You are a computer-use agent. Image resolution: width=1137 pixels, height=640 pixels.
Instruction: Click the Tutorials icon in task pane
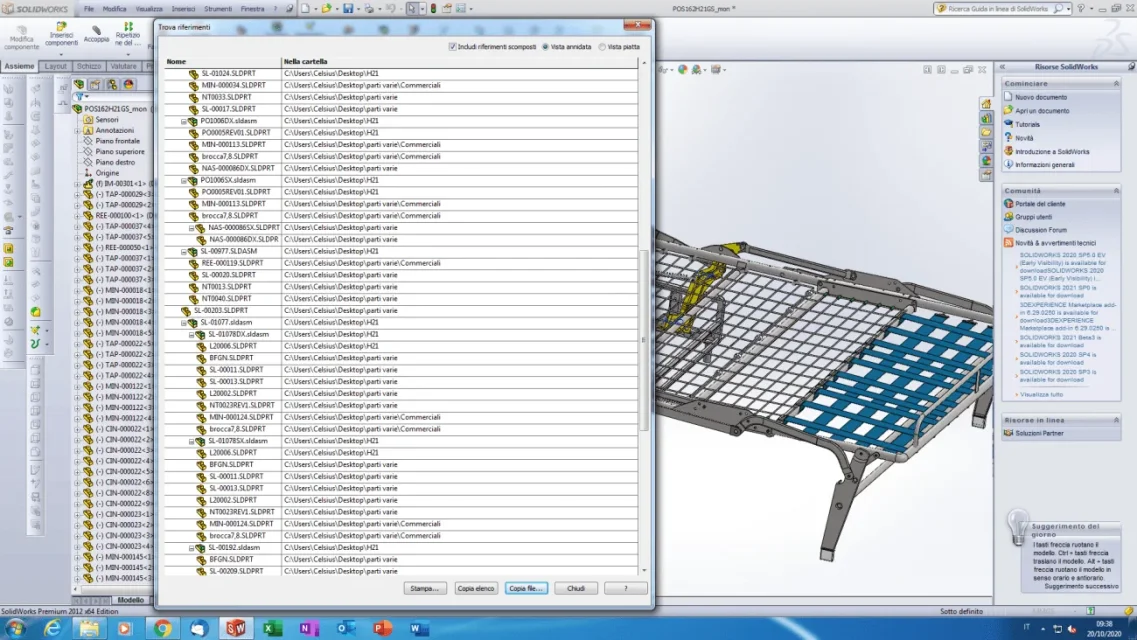(1008, 124)
